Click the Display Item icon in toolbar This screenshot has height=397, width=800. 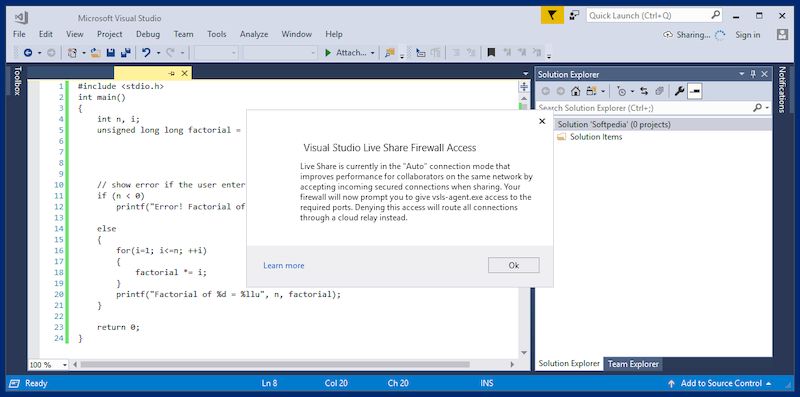[x=421, y=53]
